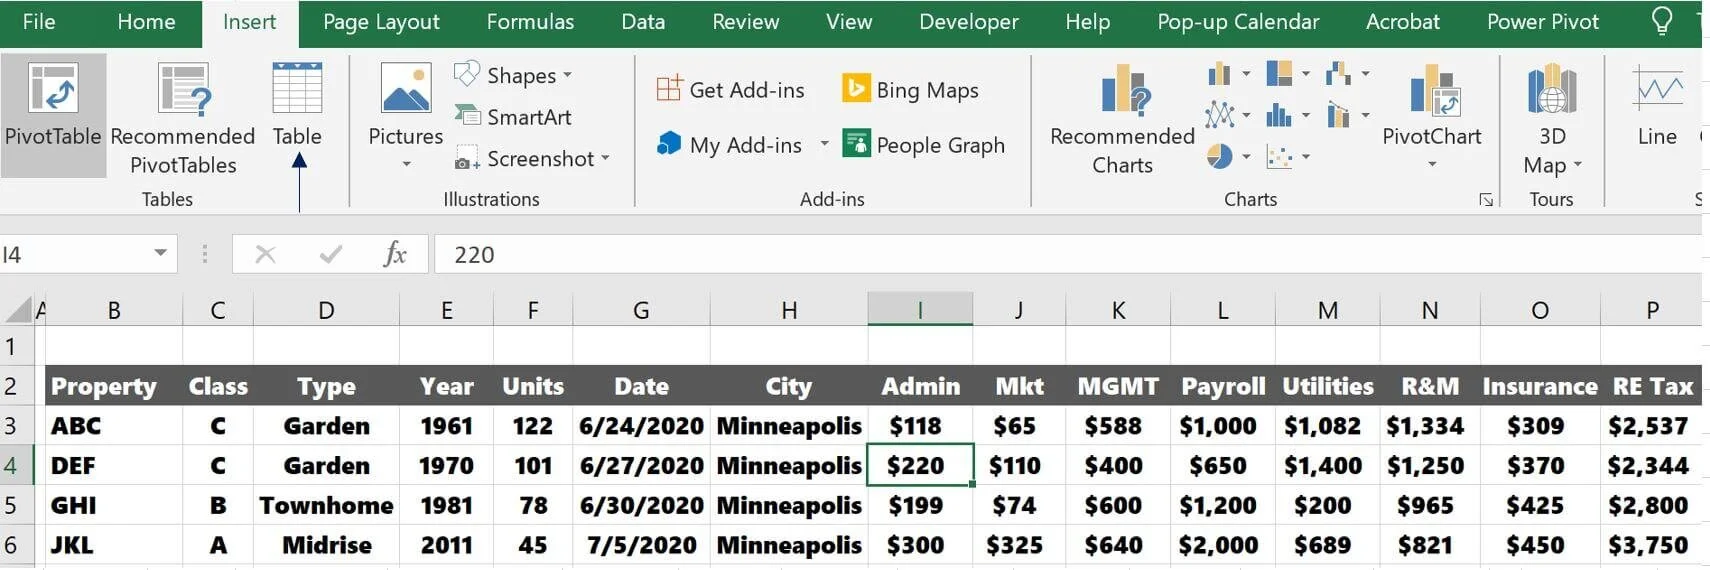1710x570 pixels.
Task: Open Get Add-ins store
Action: tap(730, 90)
